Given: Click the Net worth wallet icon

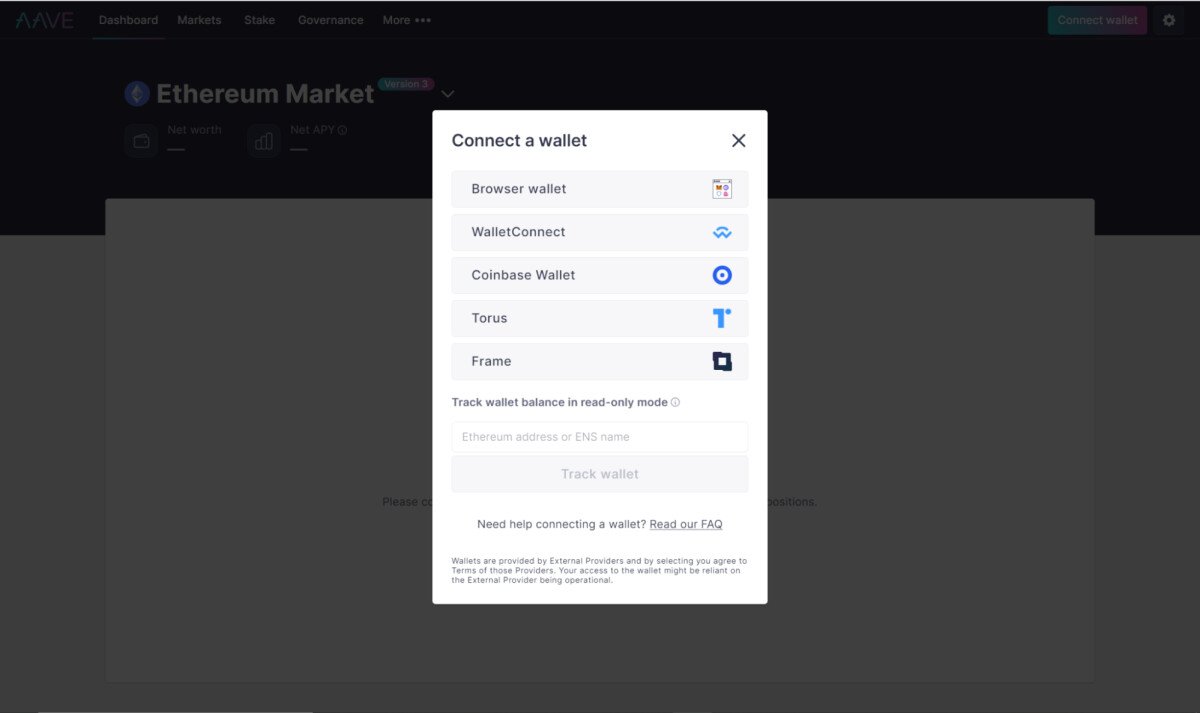Looking at the screenshot, I should tap(141, 140).
